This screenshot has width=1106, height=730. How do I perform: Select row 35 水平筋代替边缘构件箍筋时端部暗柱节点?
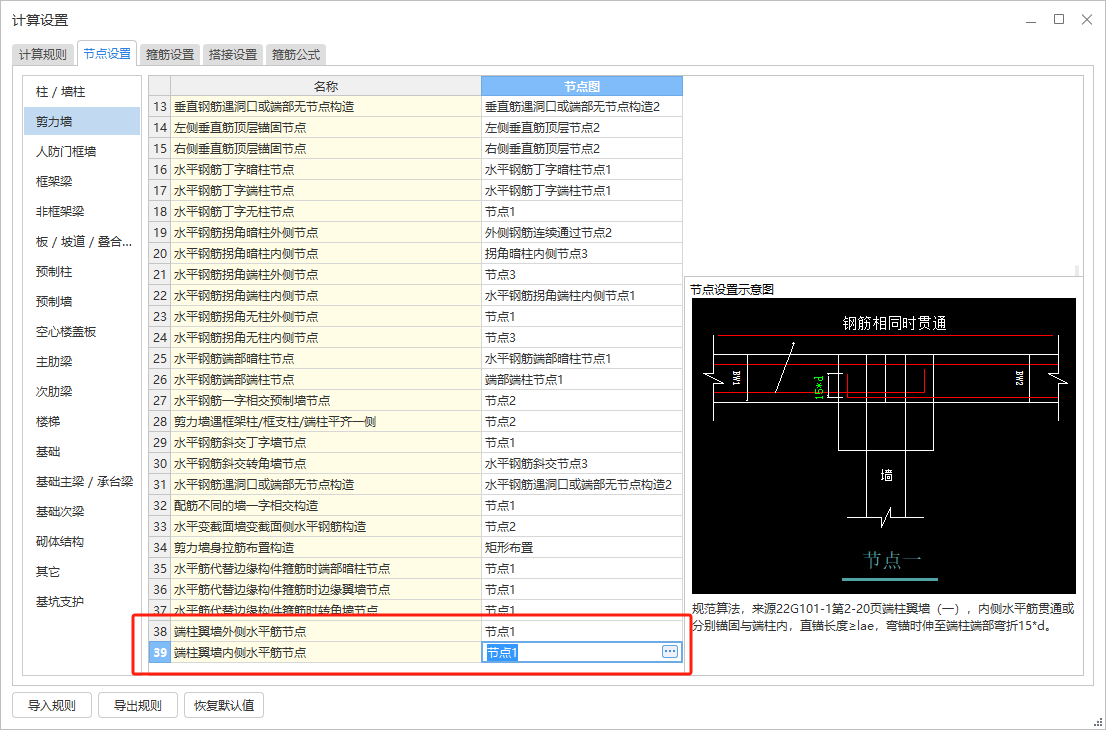coord(326,568)
